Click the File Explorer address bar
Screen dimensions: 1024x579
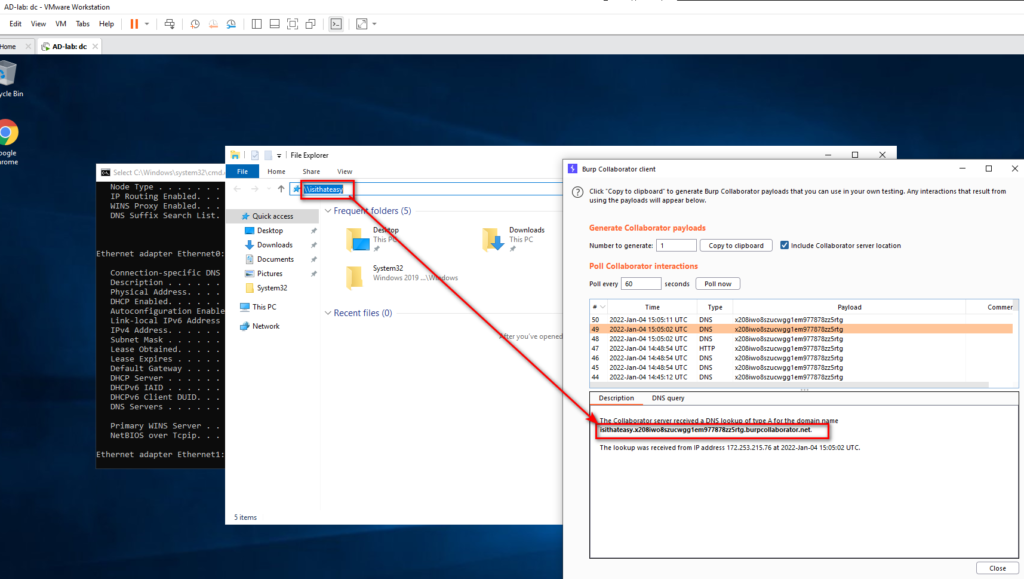[x=428, y=189]
